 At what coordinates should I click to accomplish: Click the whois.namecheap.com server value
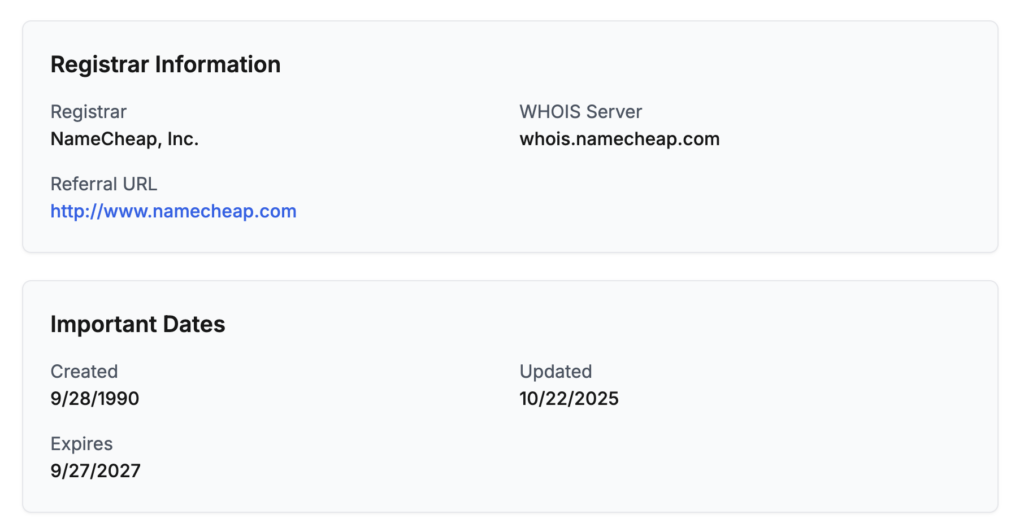[x=619, y=139]
